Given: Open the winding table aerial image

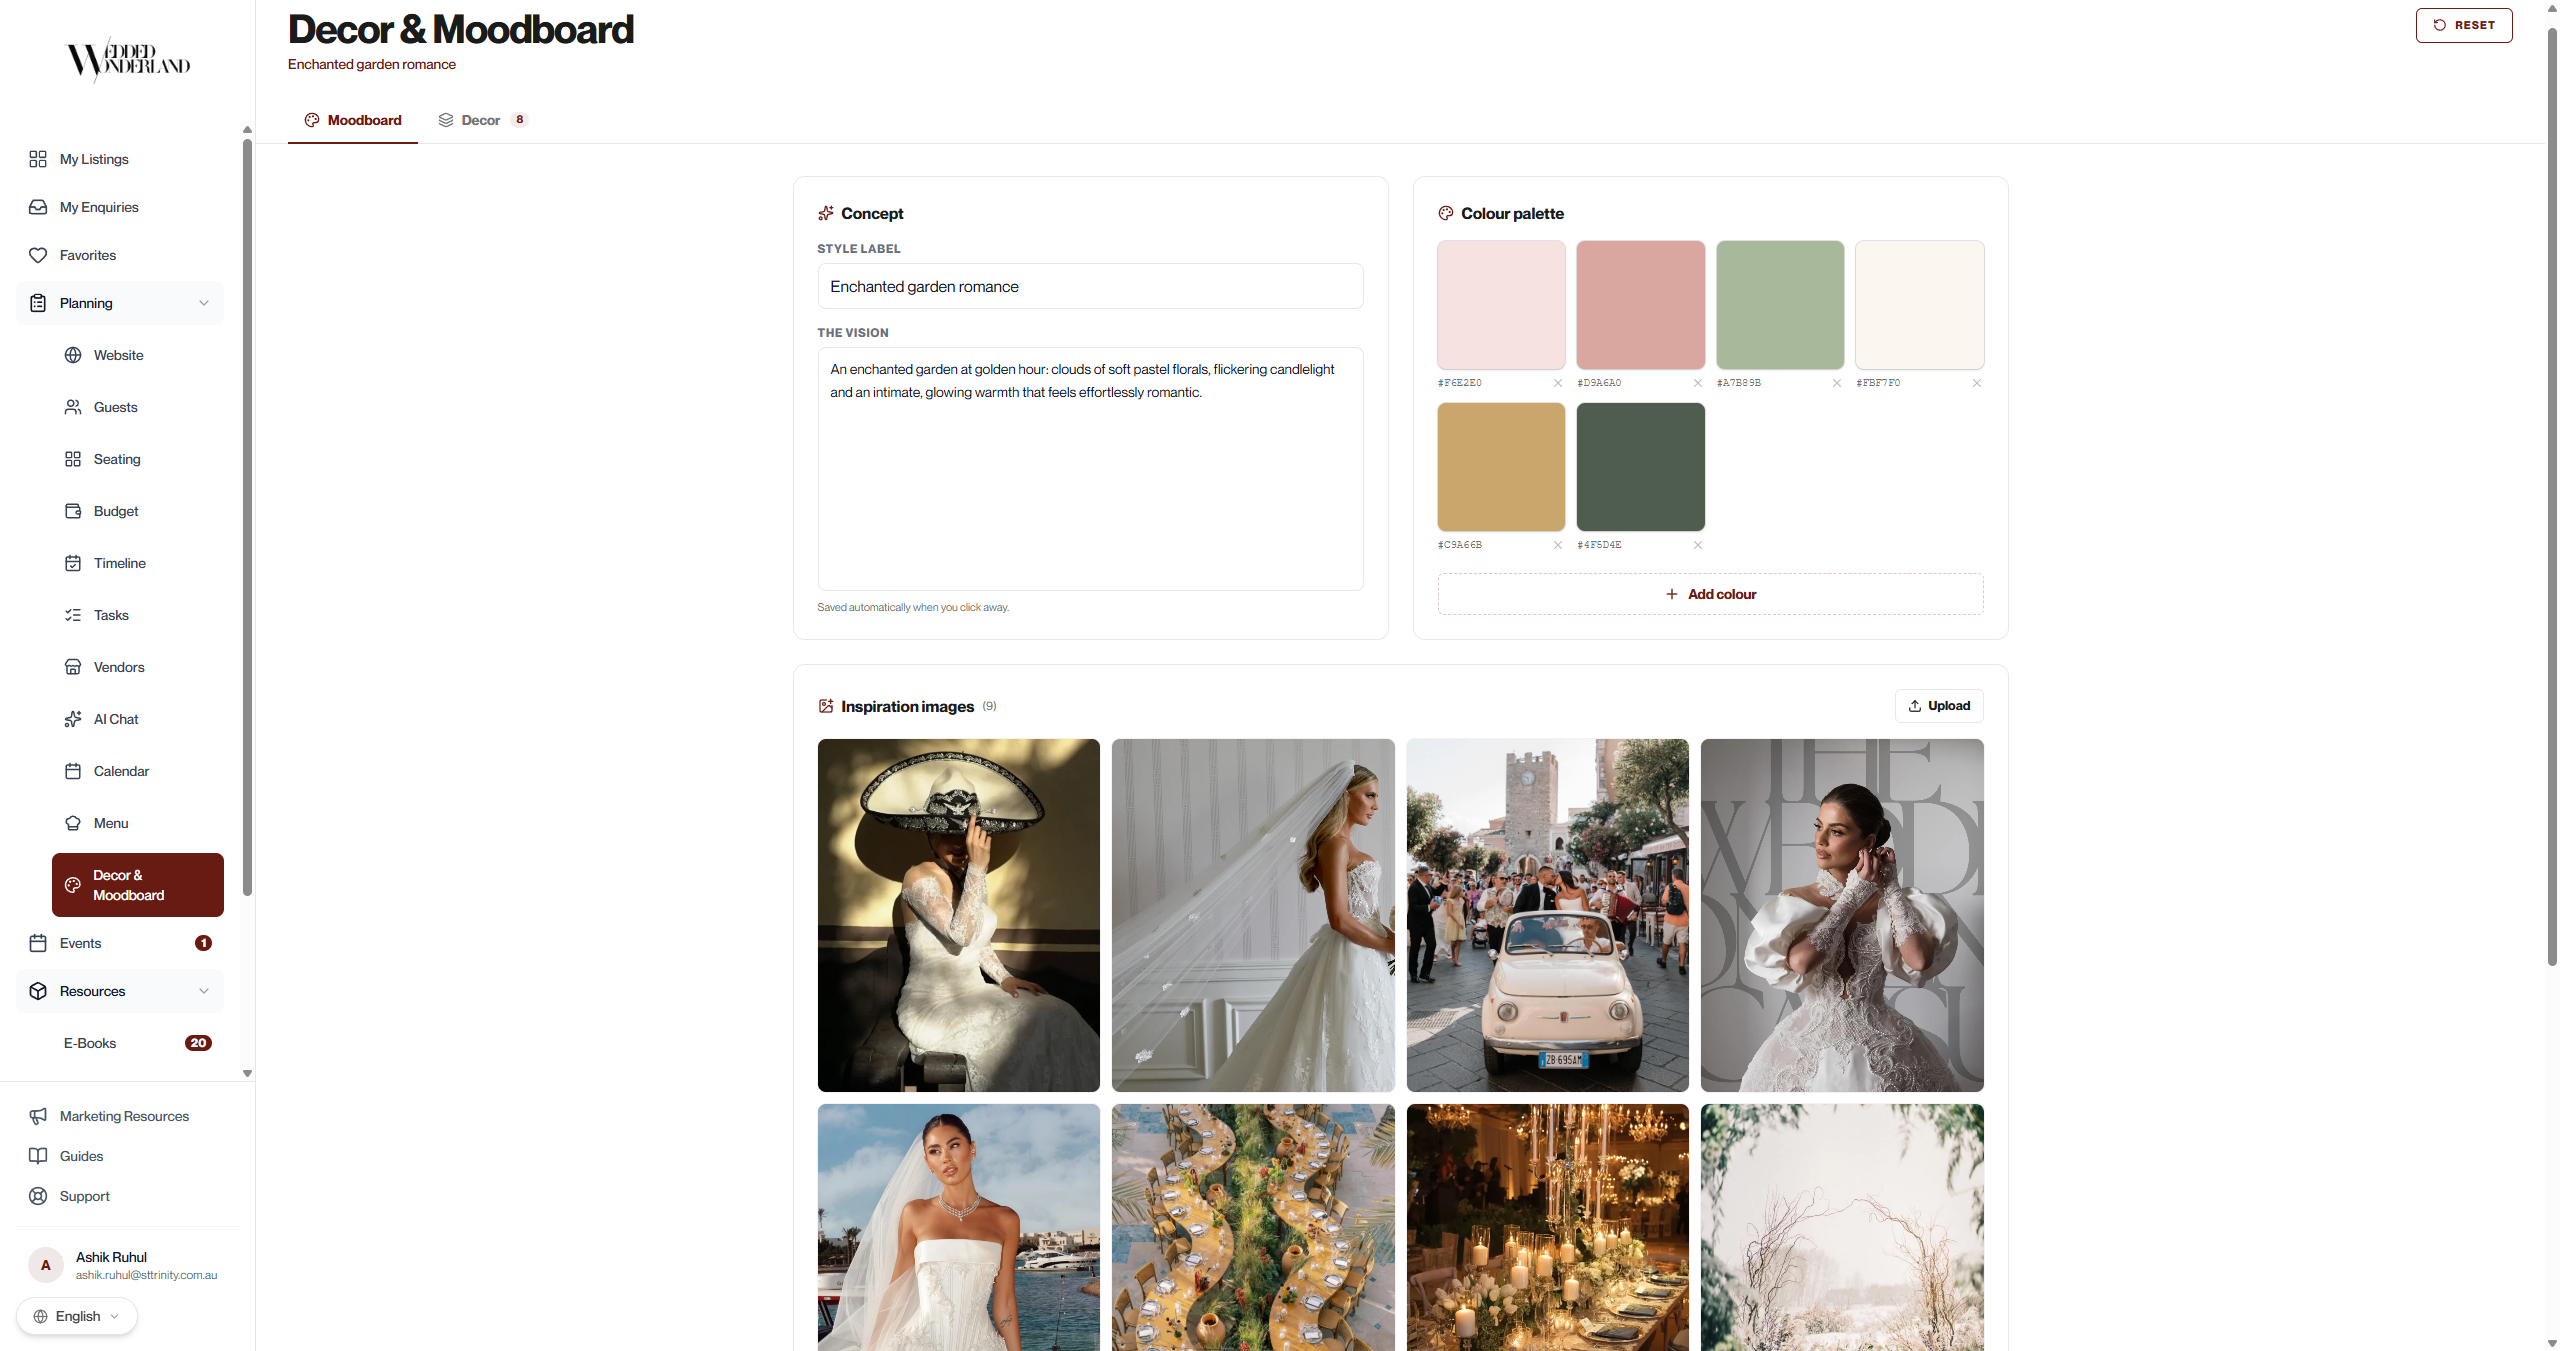Looking at the screenshot, I should [1253, 1227].
